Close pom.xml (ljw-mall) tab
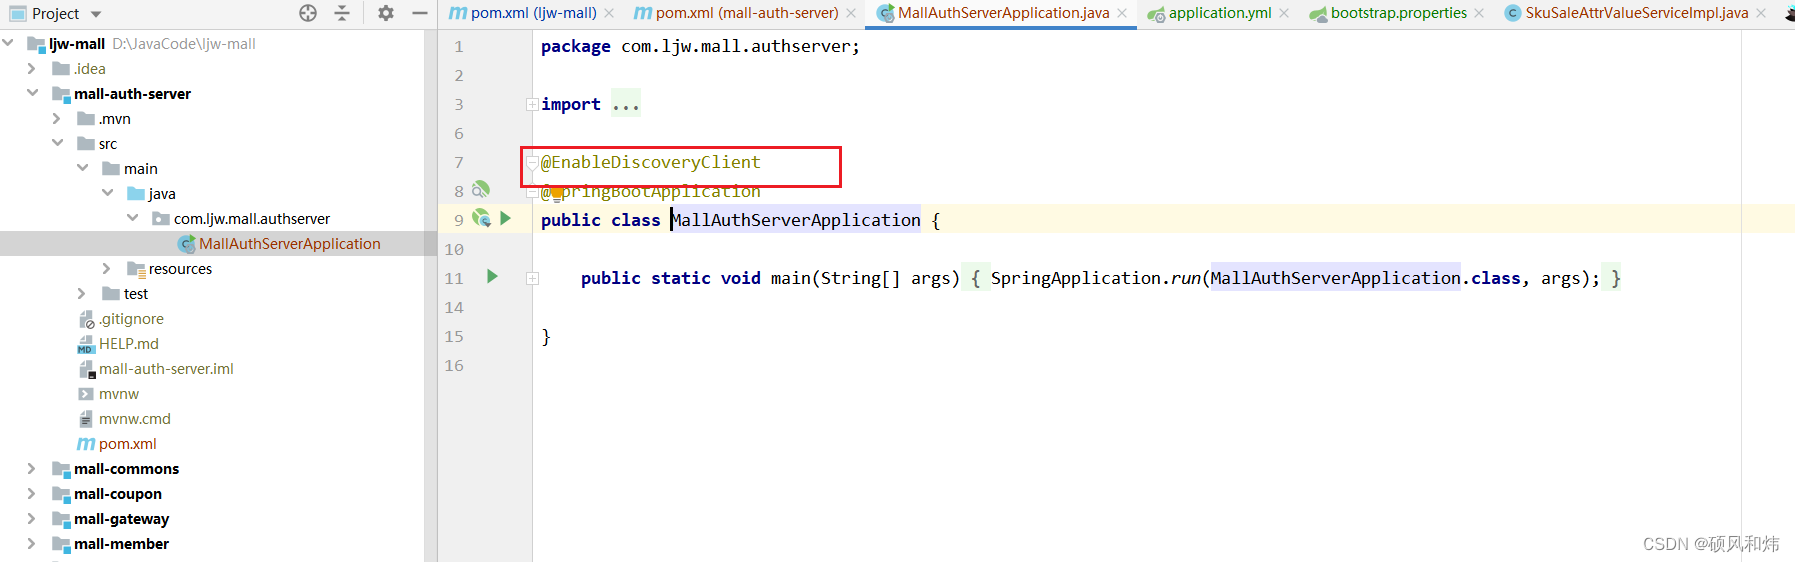 [x=609, y=13]
